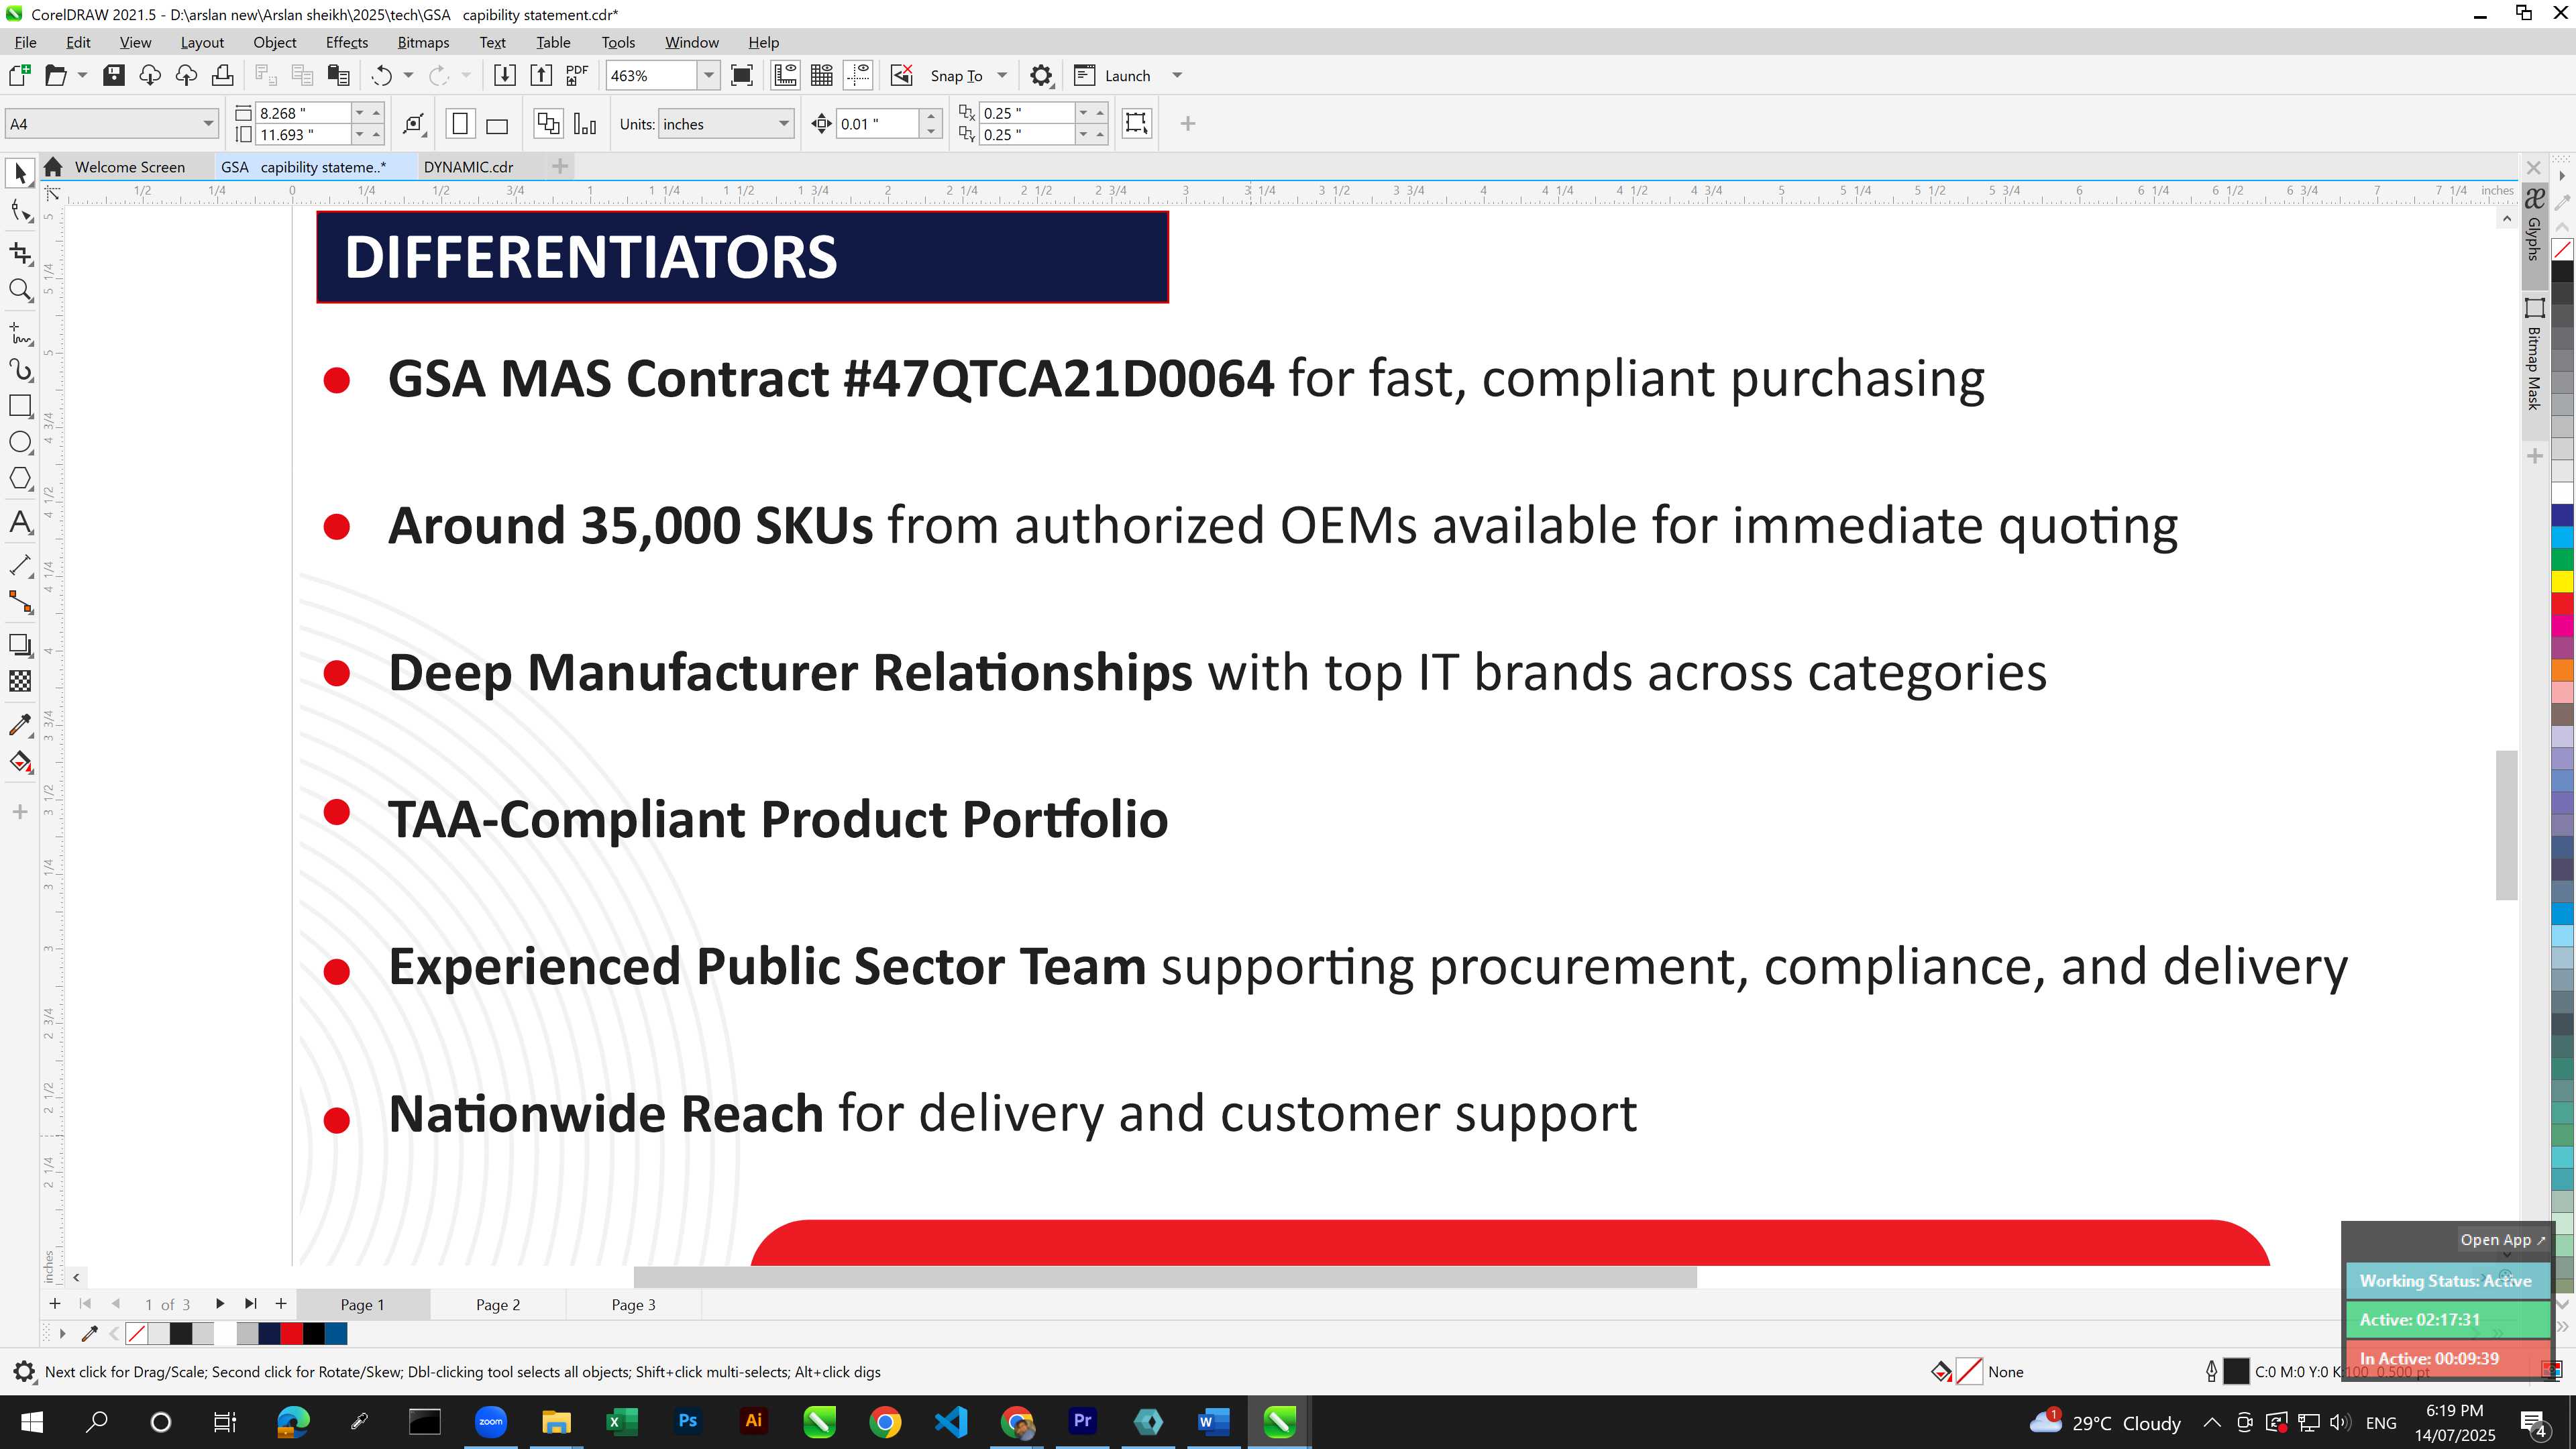Select the Pick tool
This screenshot has height=1449, width=2576.
[x=20, y=173]
